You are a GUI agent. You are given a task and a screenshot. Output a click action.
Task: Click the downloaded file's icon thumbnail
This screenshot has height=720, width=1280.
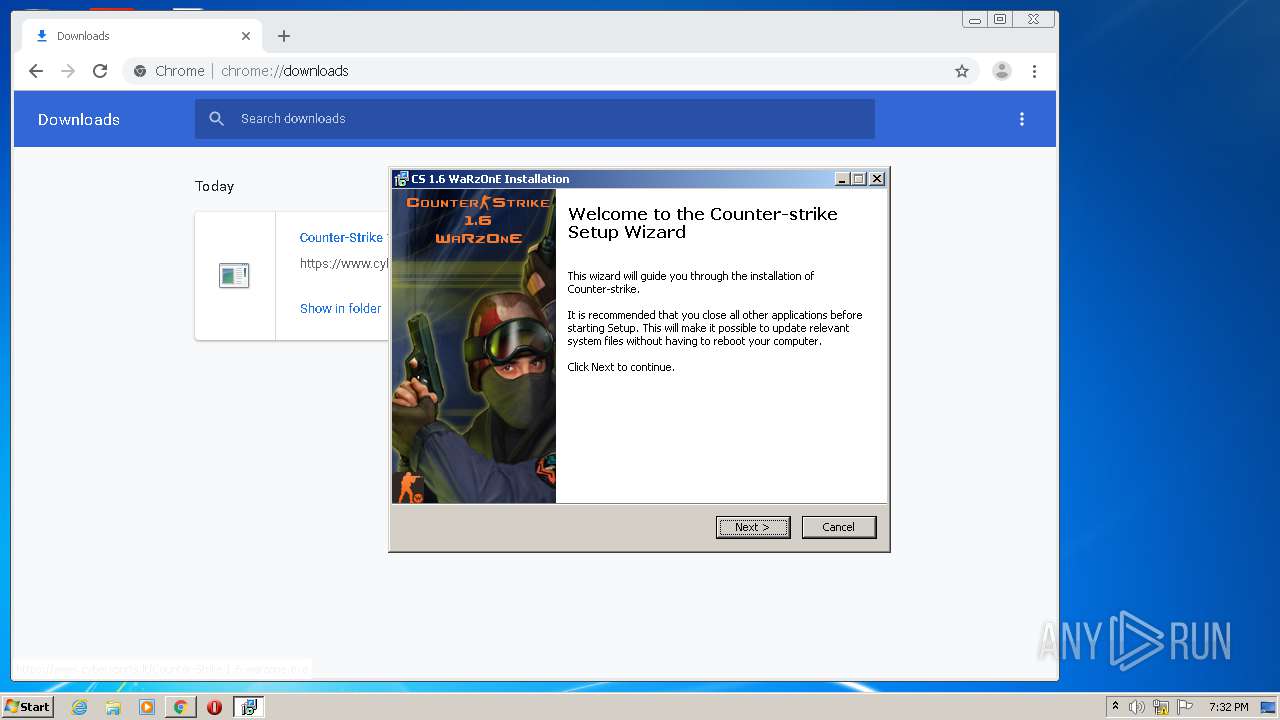tap(234, 276)
